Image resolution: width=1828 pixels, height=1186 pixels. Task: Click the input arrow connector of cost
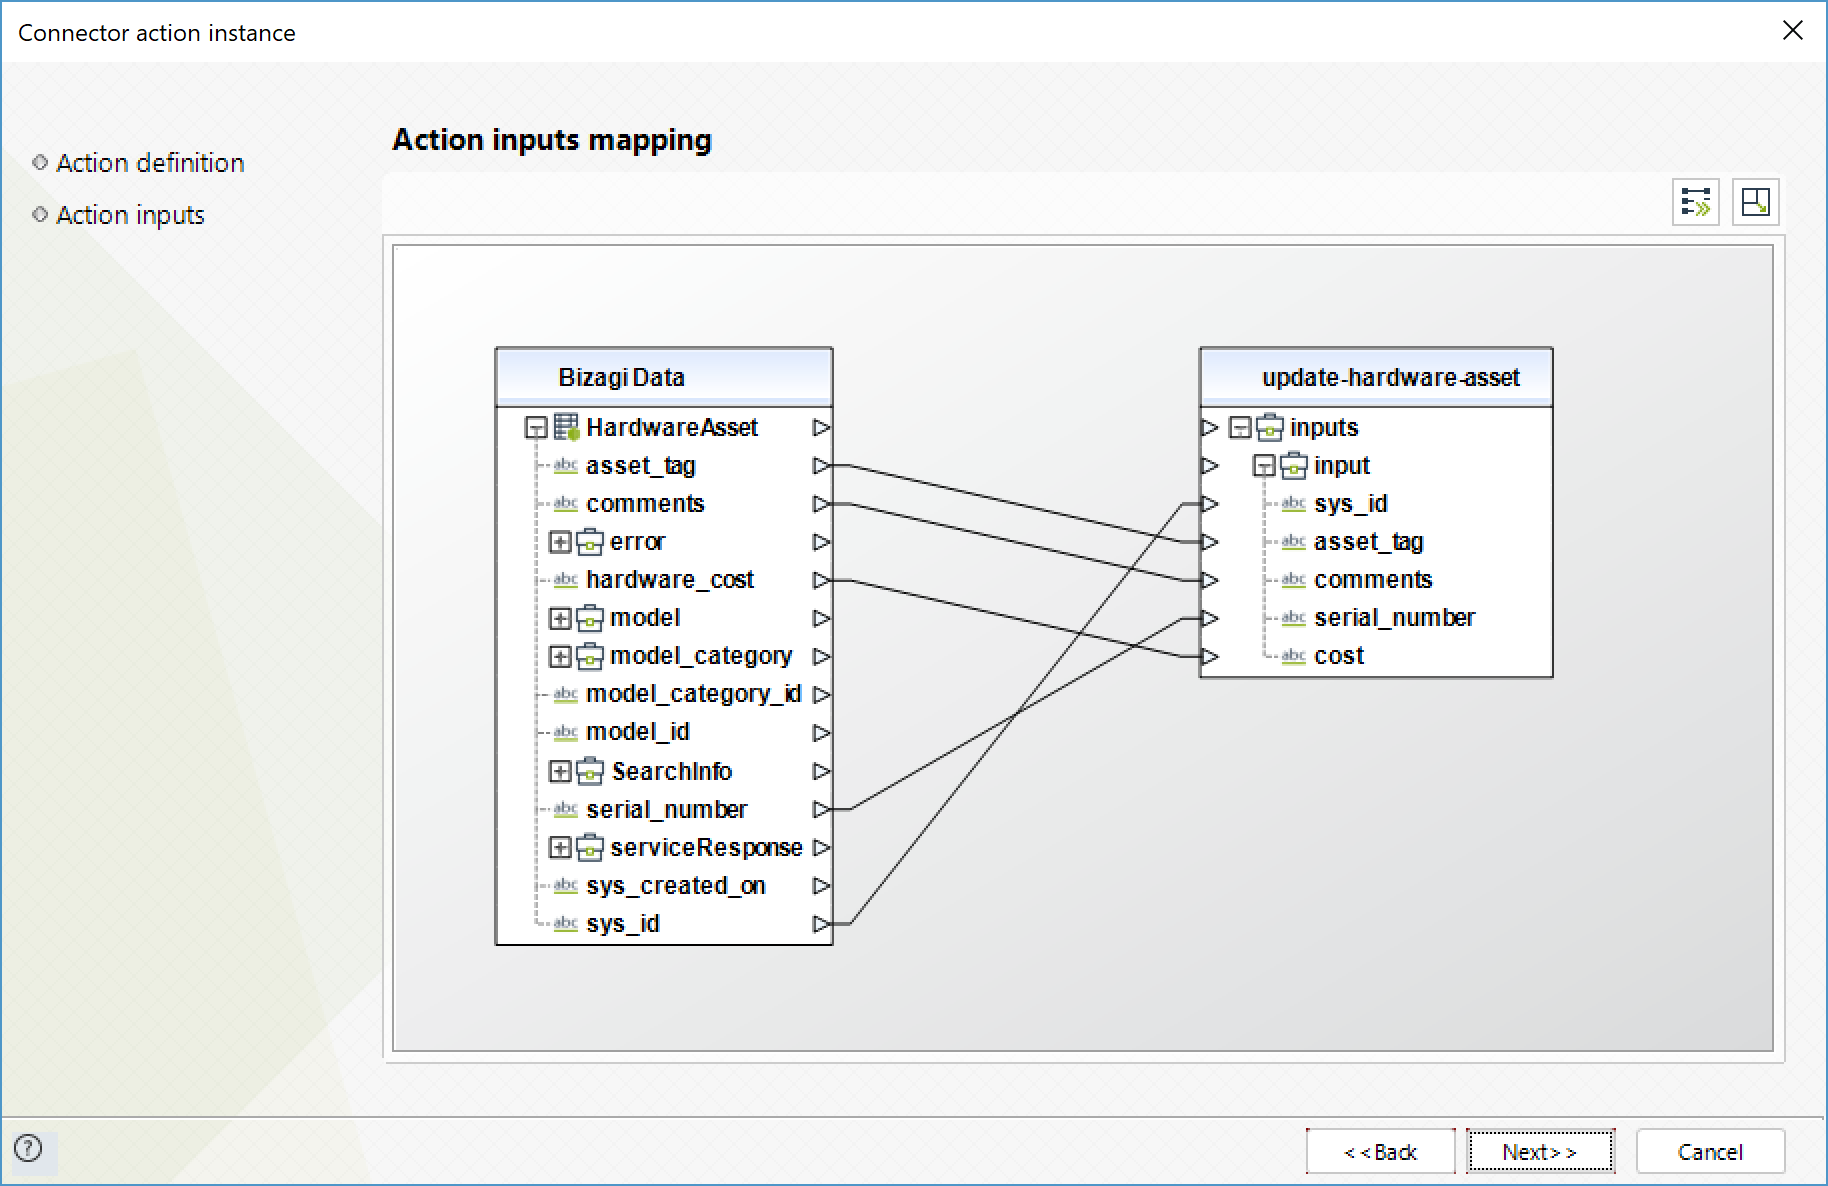[x=1210, y=656]
